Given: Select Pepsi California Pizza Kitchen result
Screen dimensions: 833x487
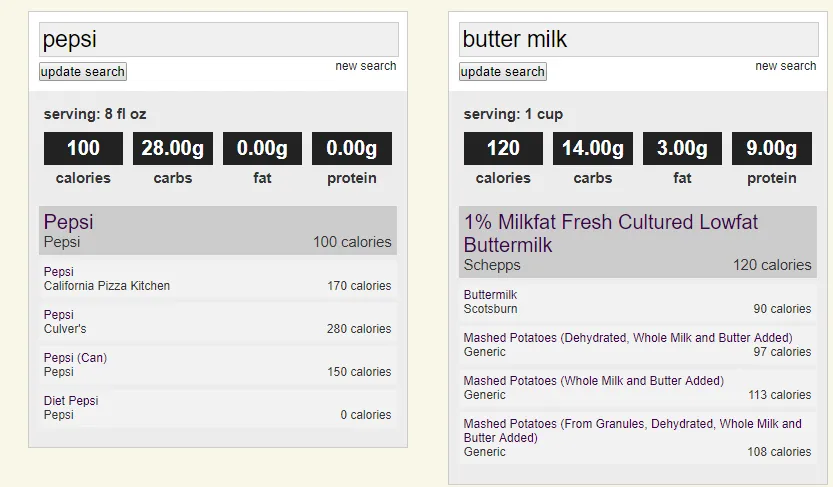Looking at the screenshot, I should pos(218,279).
